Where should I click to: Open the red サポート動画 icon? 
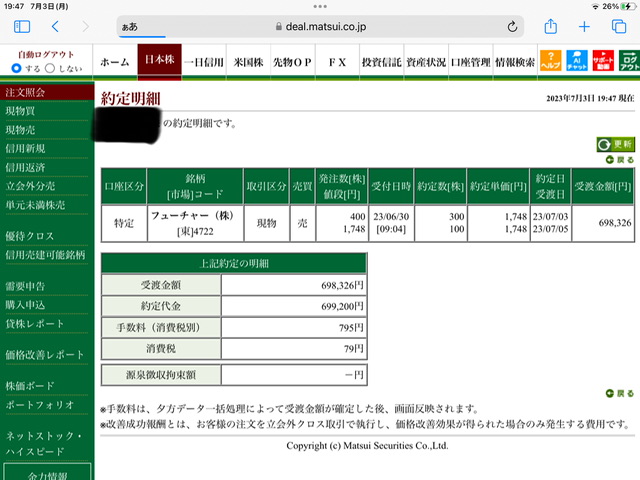tap(603, 61)
